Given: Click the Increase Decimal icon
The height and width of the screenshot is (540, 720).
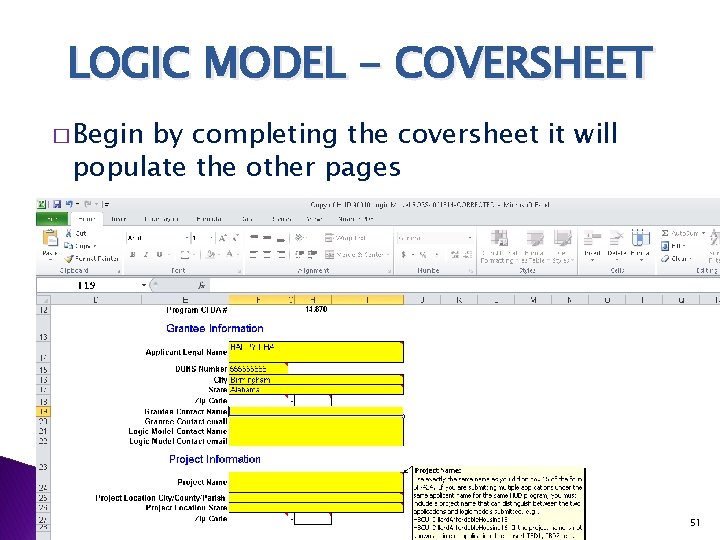Looking at the screenshot, I should [455, 254].
